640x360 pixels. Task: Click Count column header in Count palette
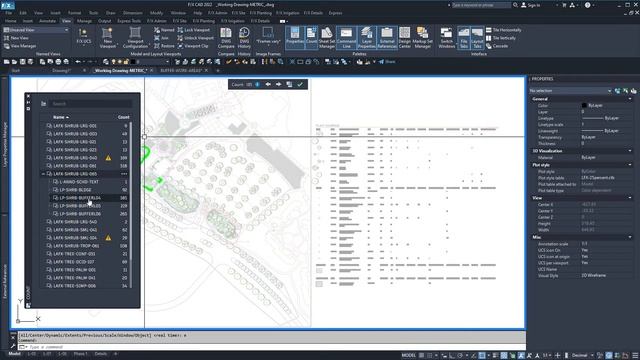point(124,117)
